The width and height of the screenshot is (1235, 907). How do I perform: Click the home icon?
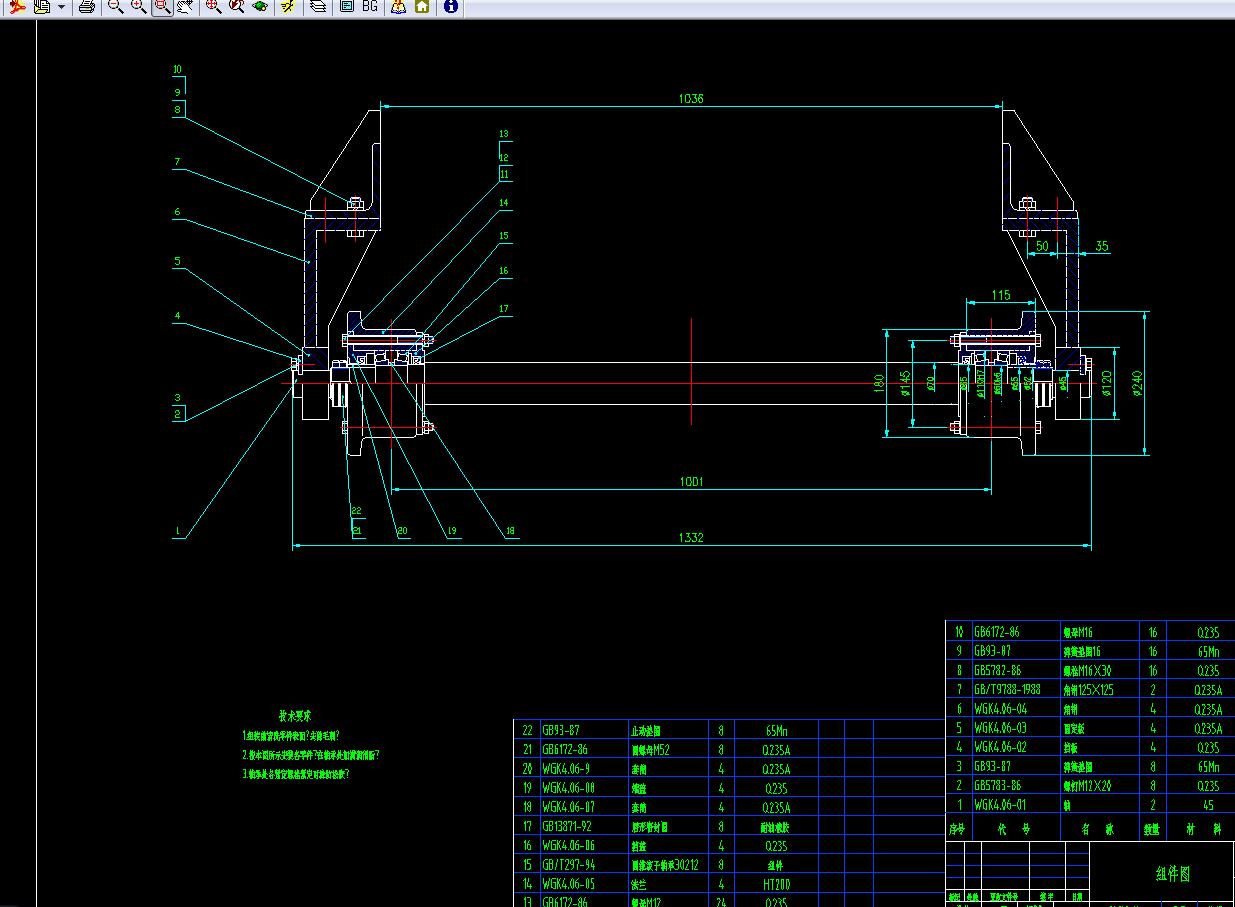[422, 6]
